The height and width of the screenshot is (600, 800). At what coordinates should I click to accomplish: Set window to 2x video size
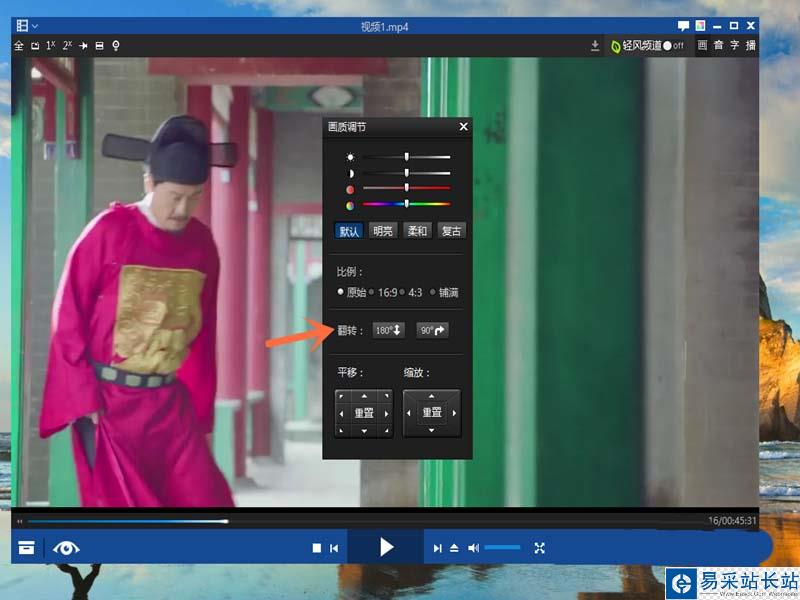(x=67, y=45)
